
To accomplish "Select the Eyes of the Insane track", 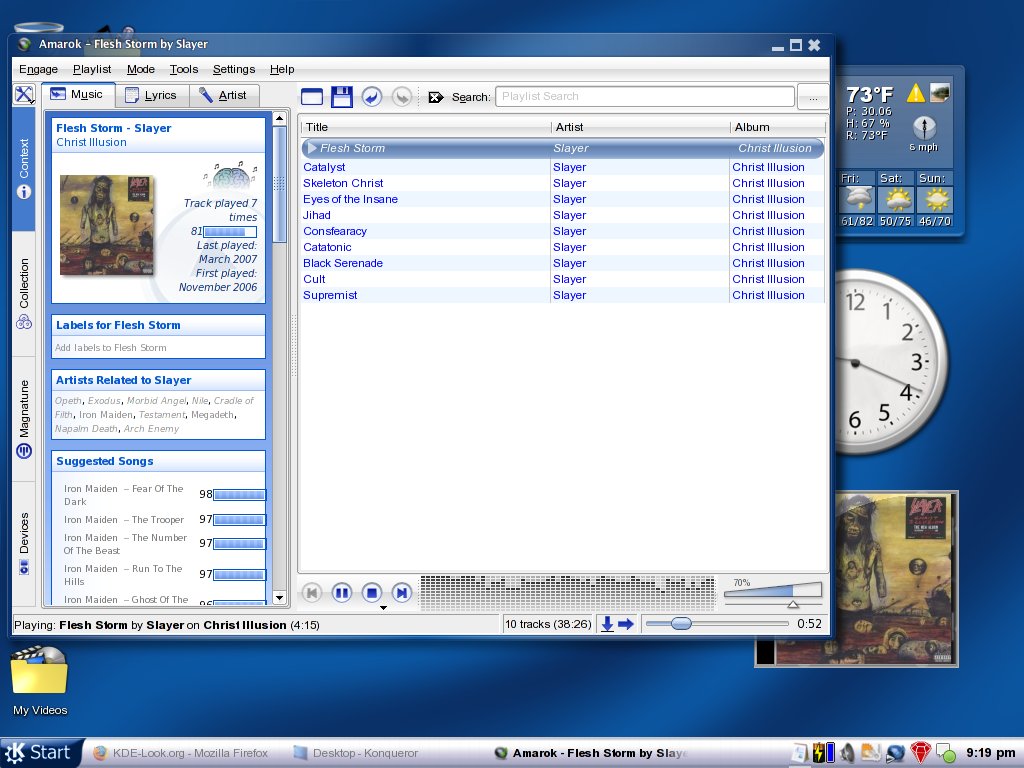I will [562, 199].
